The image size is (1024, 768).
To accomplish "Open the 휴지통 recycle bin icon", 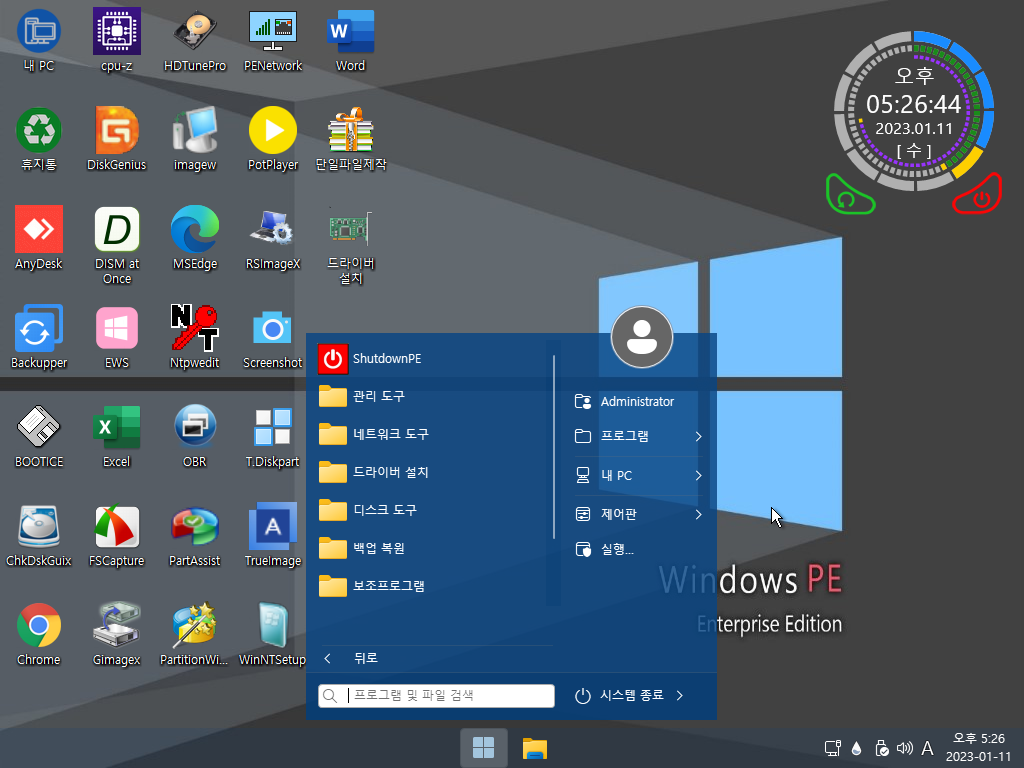I will (39, 139).
